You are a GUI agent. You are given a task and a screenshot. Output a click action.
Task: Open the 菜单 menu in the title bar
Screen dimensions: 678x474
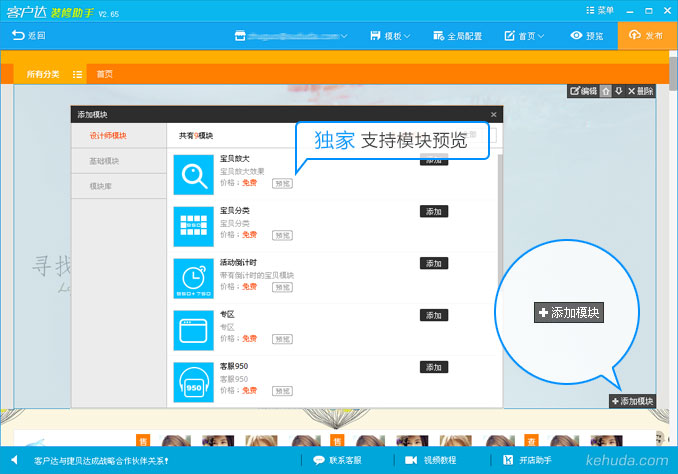tap(601, 9)
